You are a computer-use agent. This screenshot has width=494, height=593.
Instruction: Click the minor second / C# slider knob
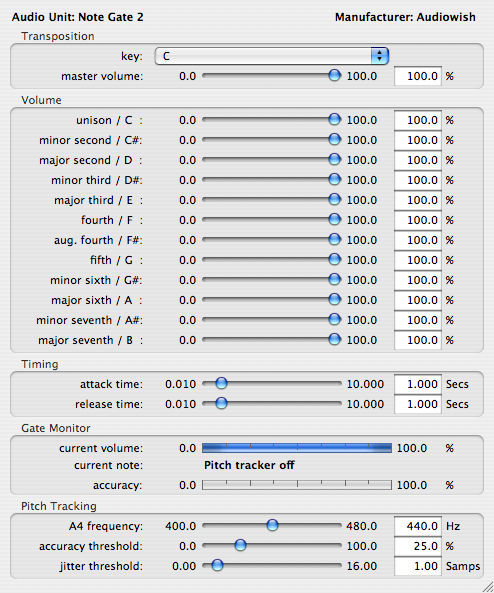pyautogui.click(x=334, y=140)
